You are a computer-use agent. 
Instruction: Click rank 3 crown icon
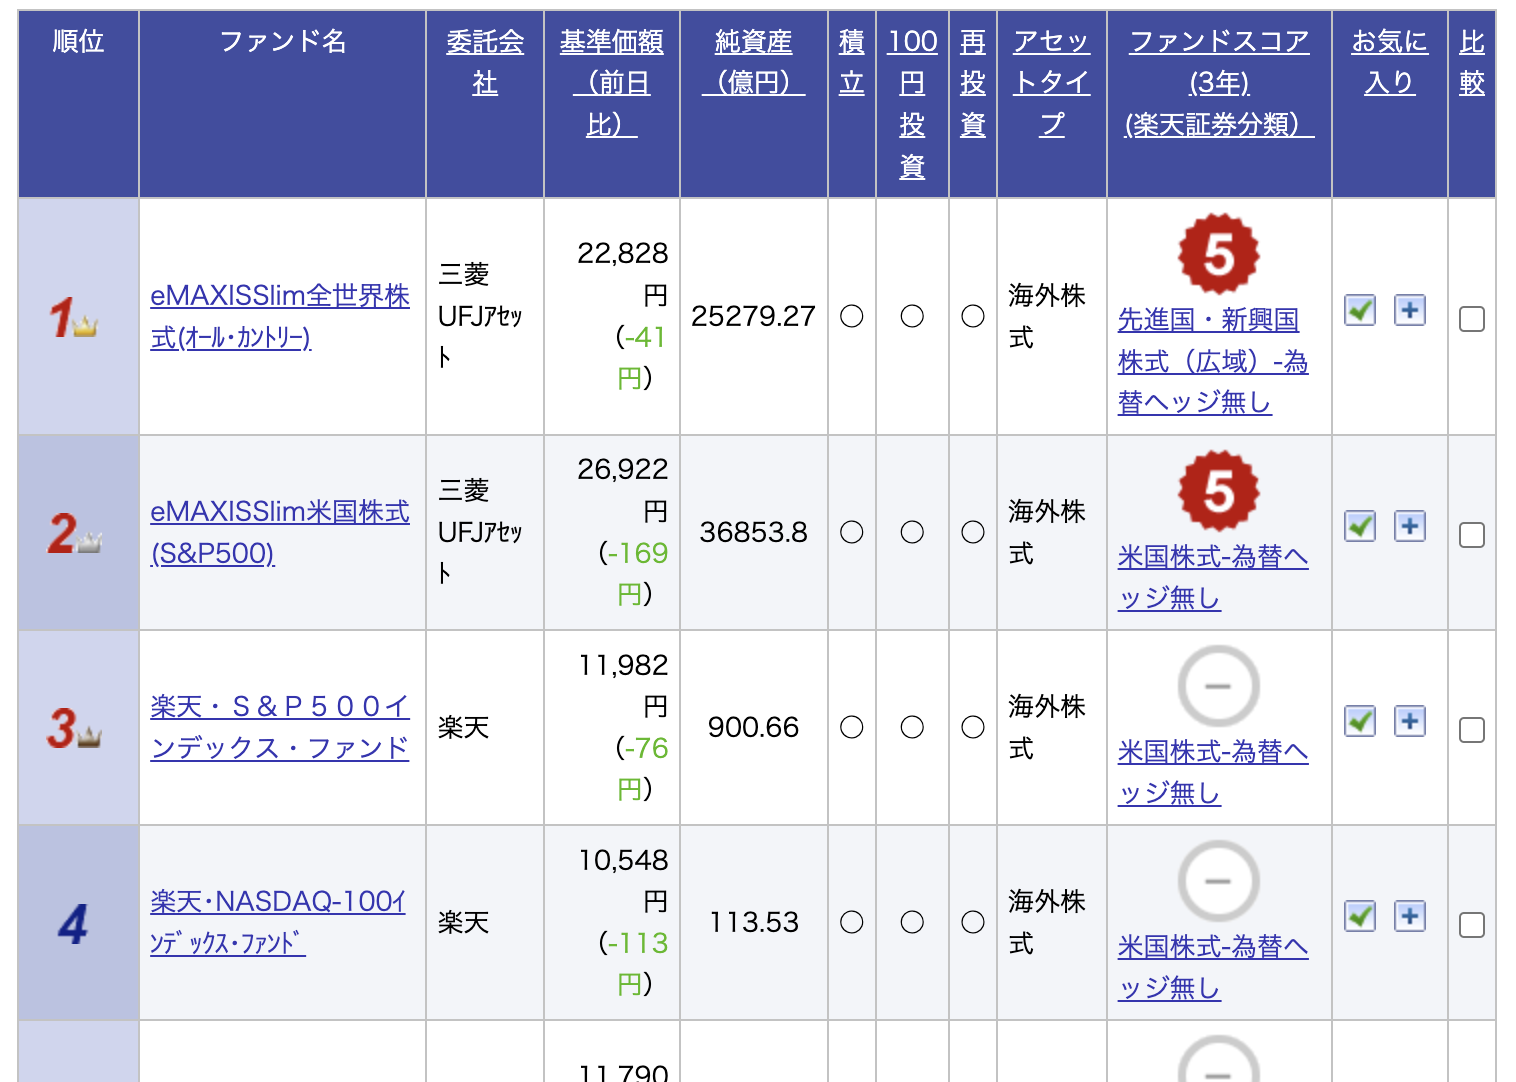pyautogui.click(x=75, y=729)
